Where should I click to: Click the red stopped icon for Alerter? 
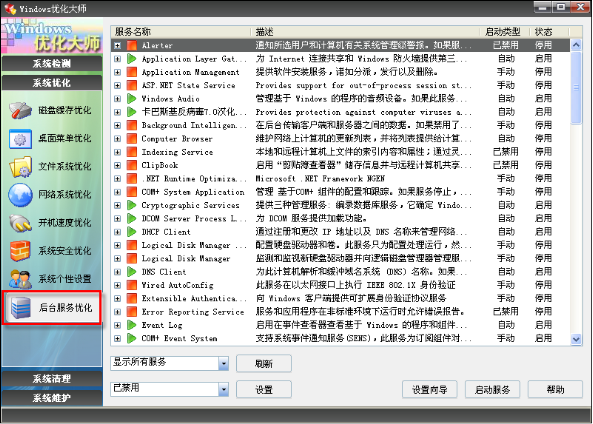point(131,45)
